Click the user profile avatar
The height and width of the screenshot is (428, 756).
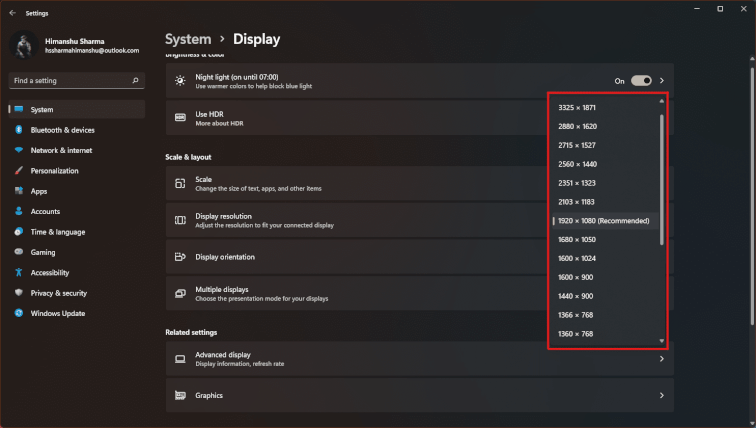(x=24, y=45)
